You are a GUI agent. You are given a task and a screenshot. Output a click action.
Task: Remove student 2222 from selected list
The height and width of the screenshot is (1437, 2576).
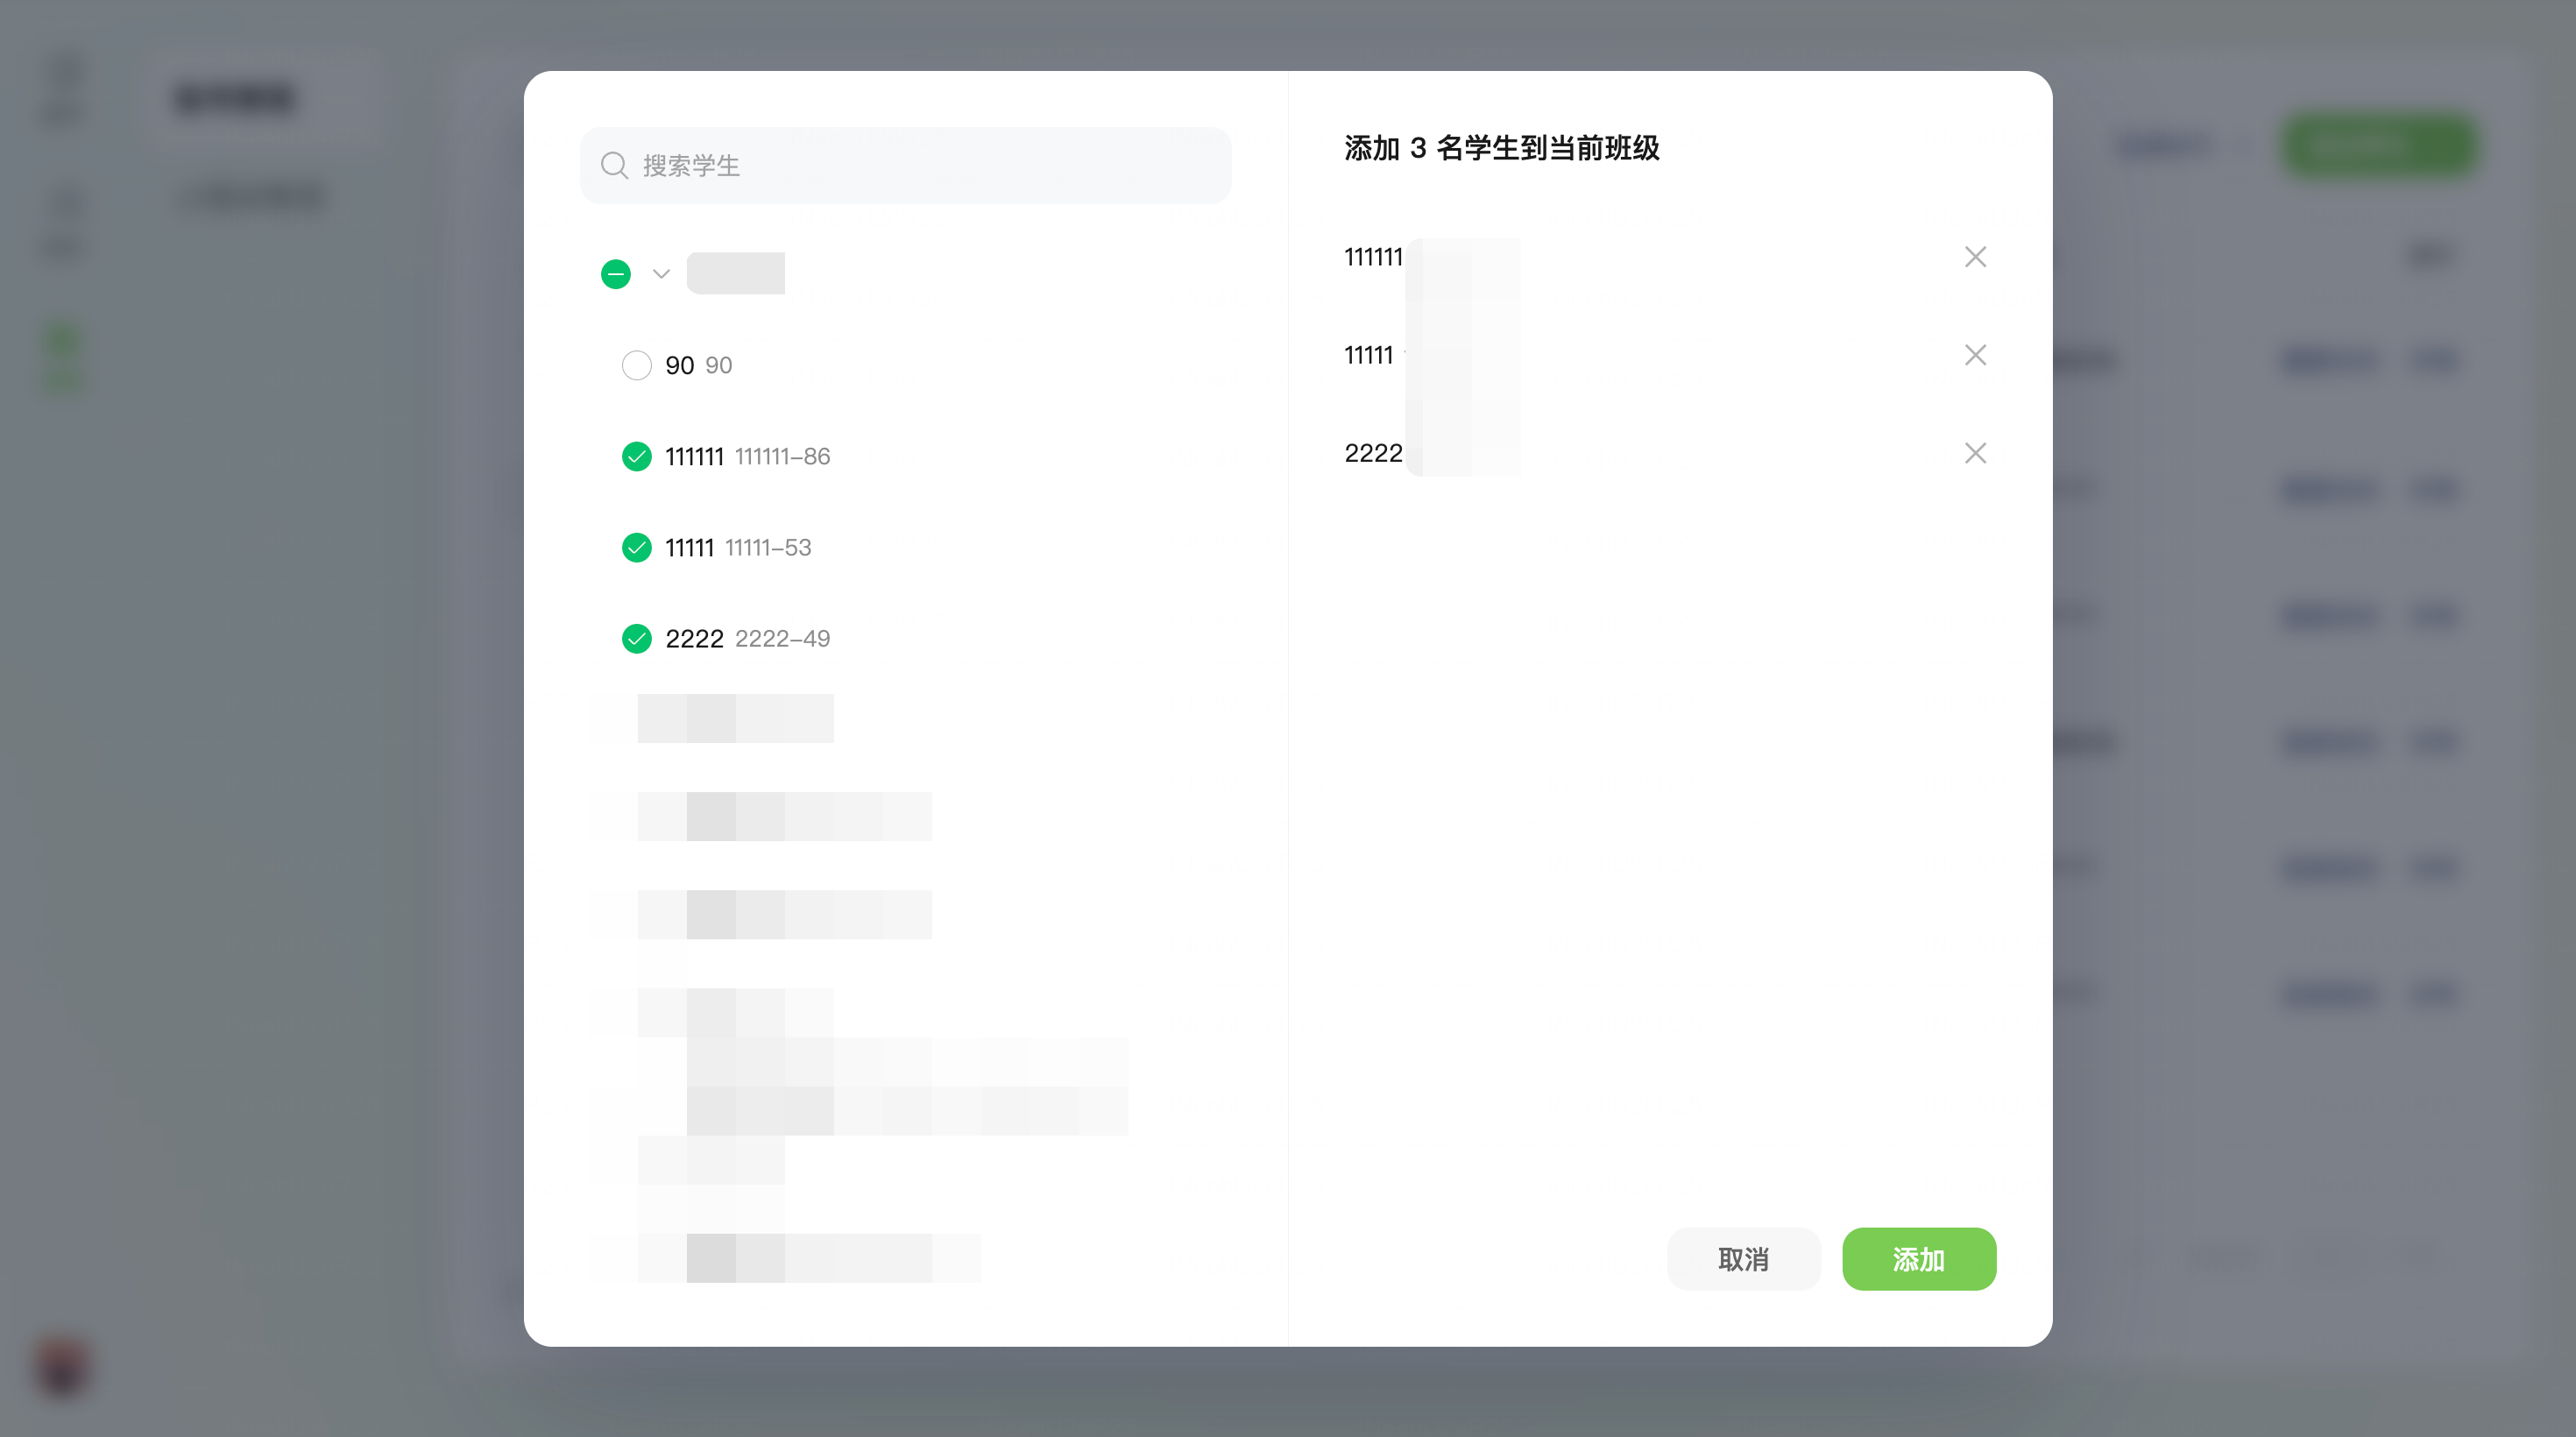coord(1974,453)
